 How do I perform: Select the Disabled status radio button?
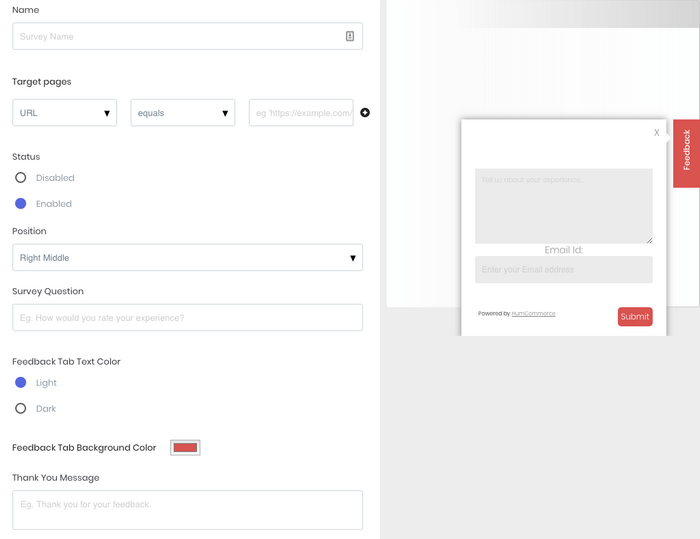21,178
